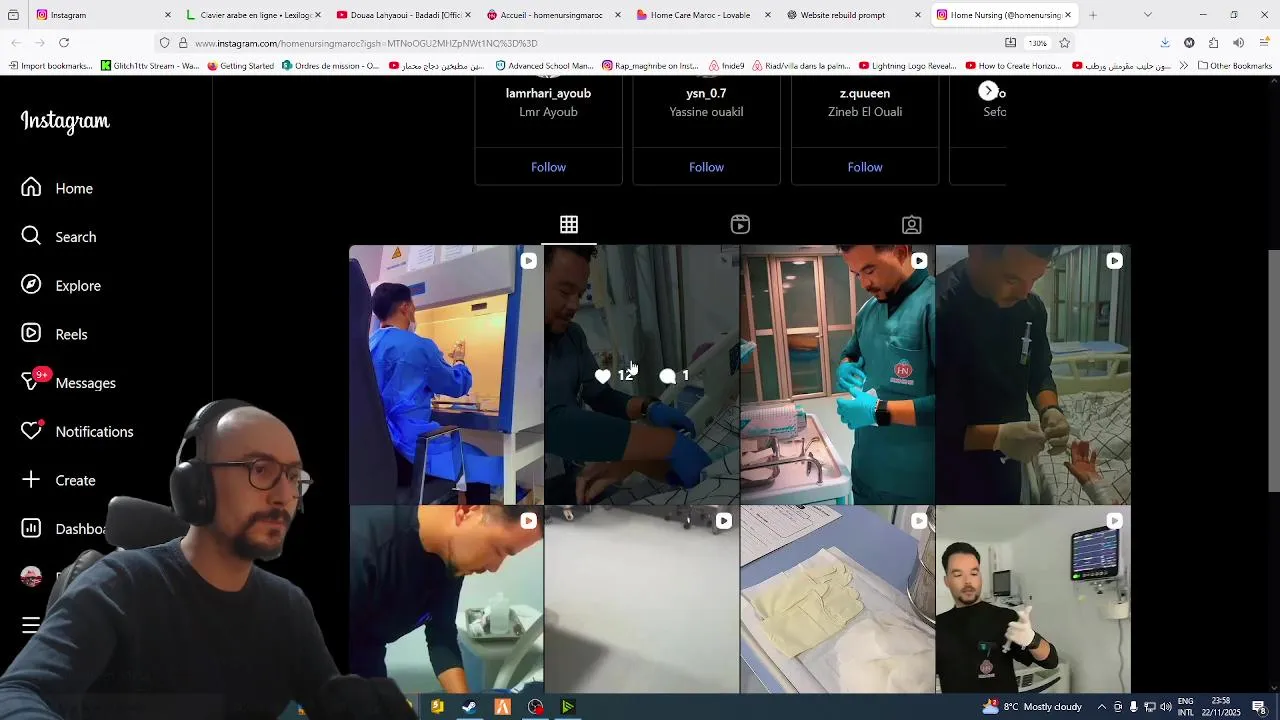Open Glitch1ttv Stream bookmark
Image resolution: width=1280 pixels, height=720 pixels.
[150, 66]
